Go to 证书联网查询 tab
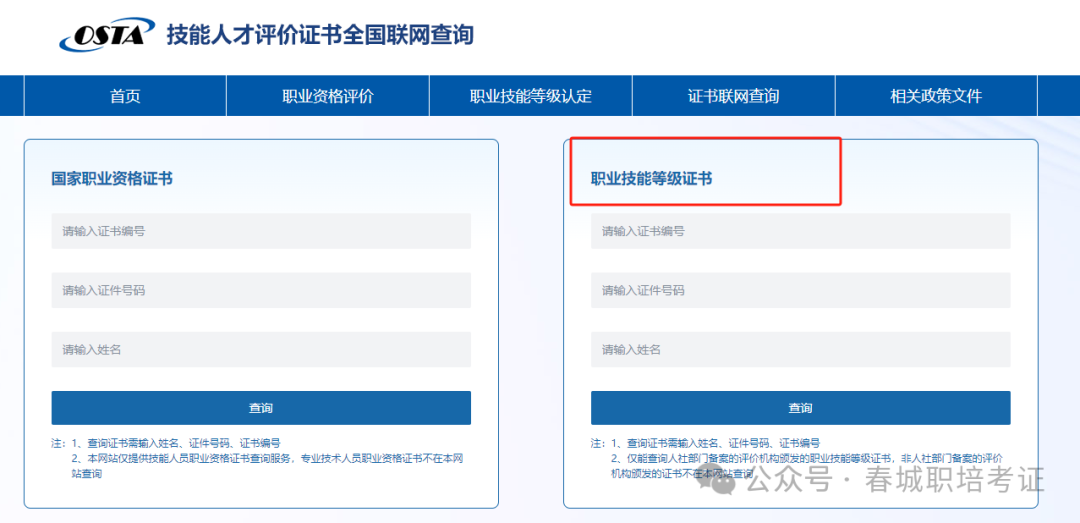The height and width of the screenshot is (523, 1080). click(734, 96)
